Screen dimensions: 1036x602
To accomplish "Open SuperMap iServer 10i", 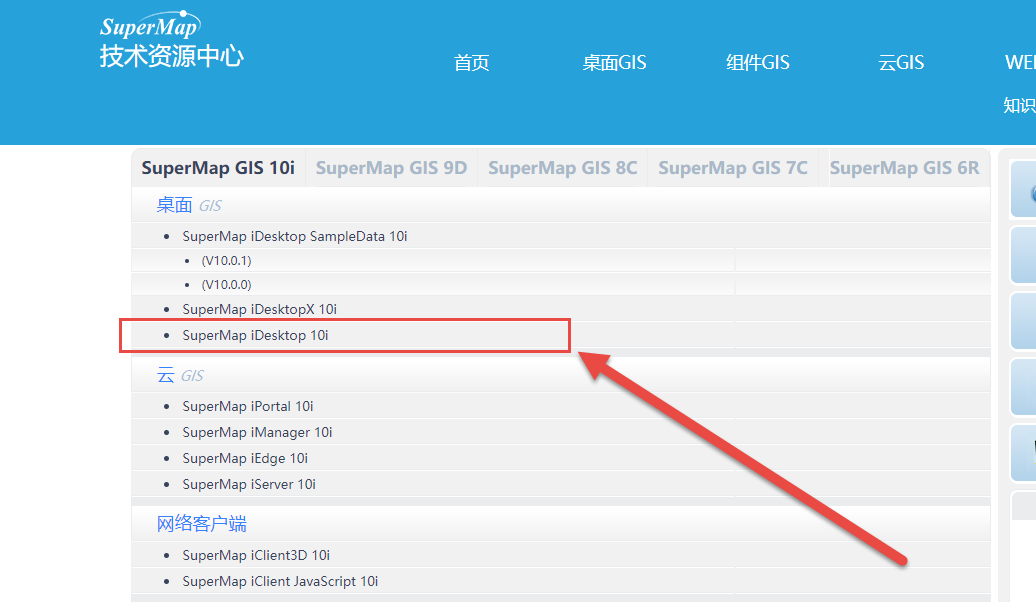I will click(249, 484).
